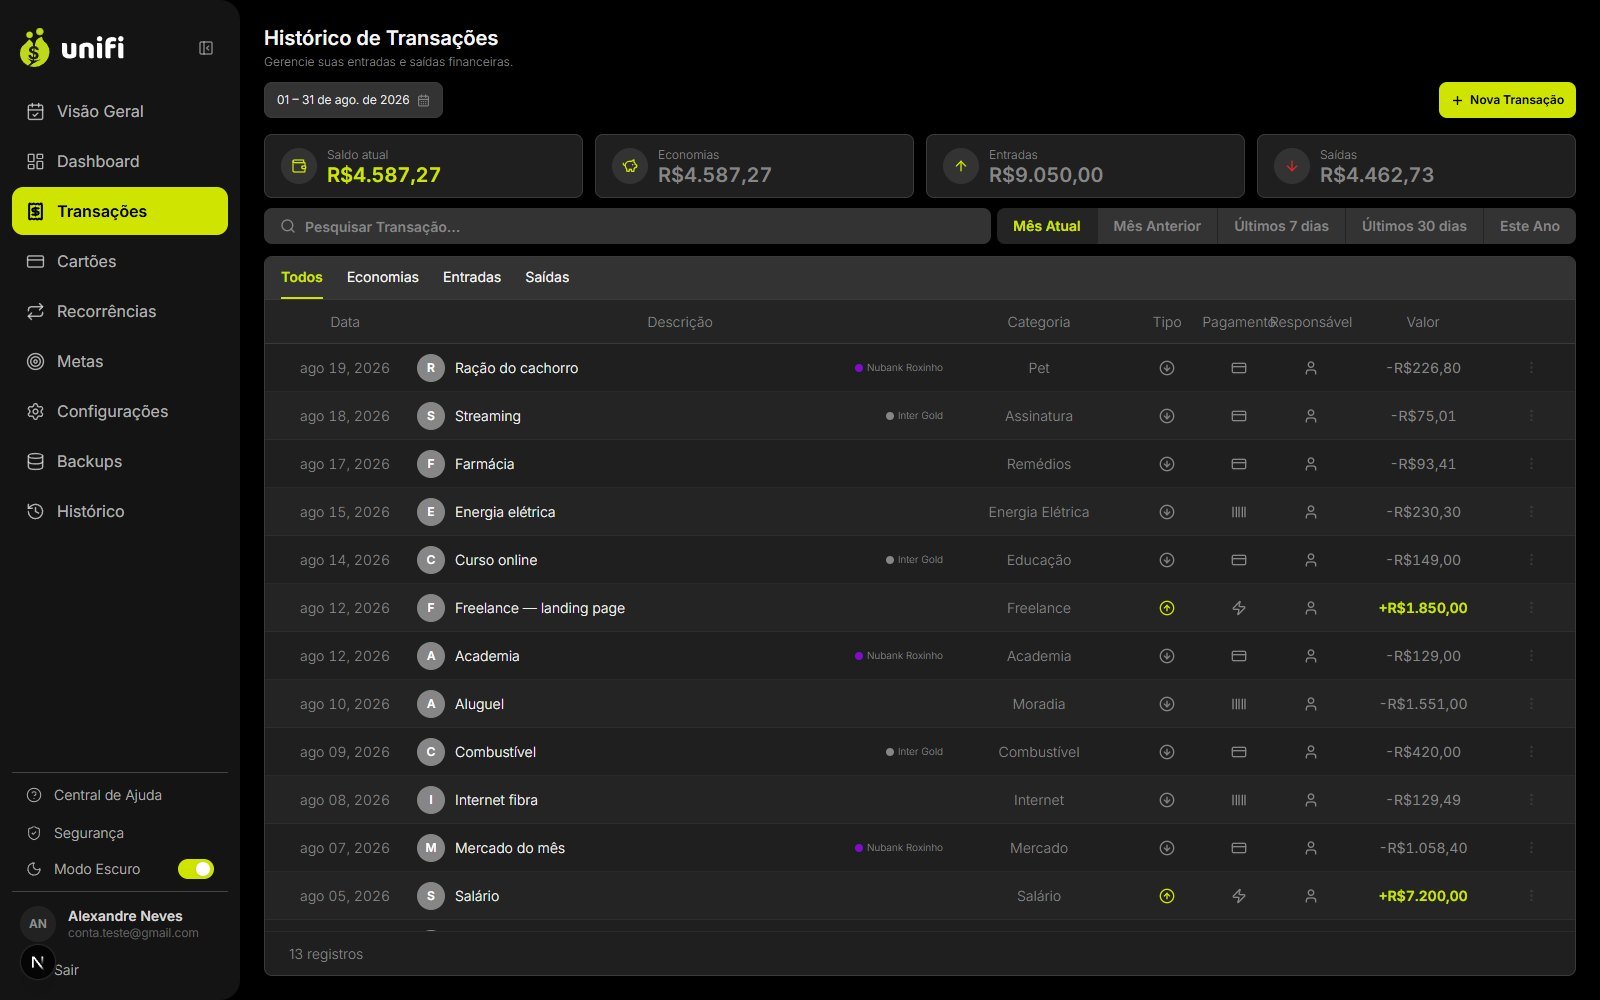The height and width of the screenshot is (1000, 1600).
Task: Click the lightning payment icon for Salário
Action: pos(1239,896)
